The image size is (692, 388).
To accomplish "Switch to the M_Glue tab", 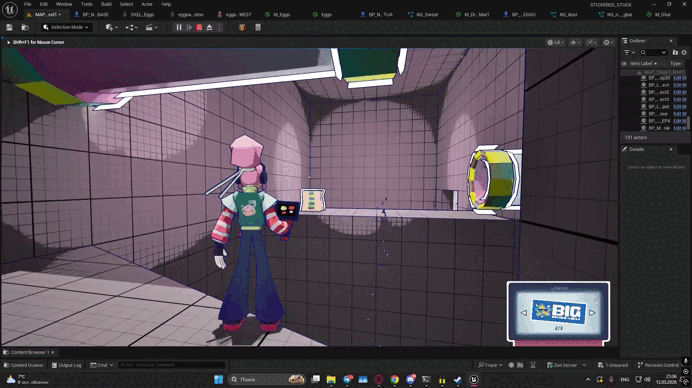I will point(658,15).
